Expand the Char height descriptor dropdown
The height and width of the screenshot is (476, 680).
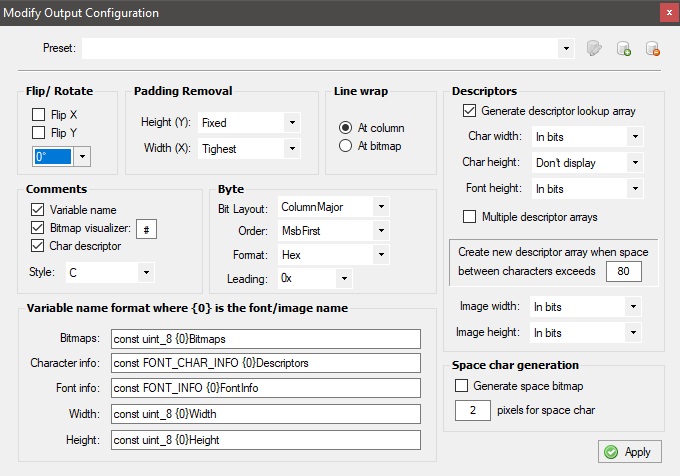tap(635, 163)
